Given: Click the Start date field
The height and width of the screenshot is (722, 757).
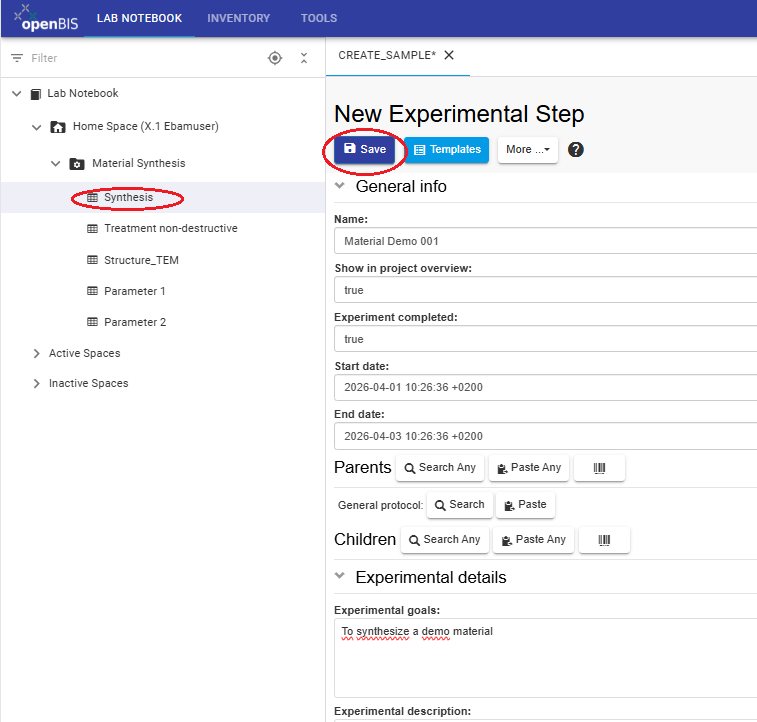Looking at the screenshot, I should [x=546, y=388].
